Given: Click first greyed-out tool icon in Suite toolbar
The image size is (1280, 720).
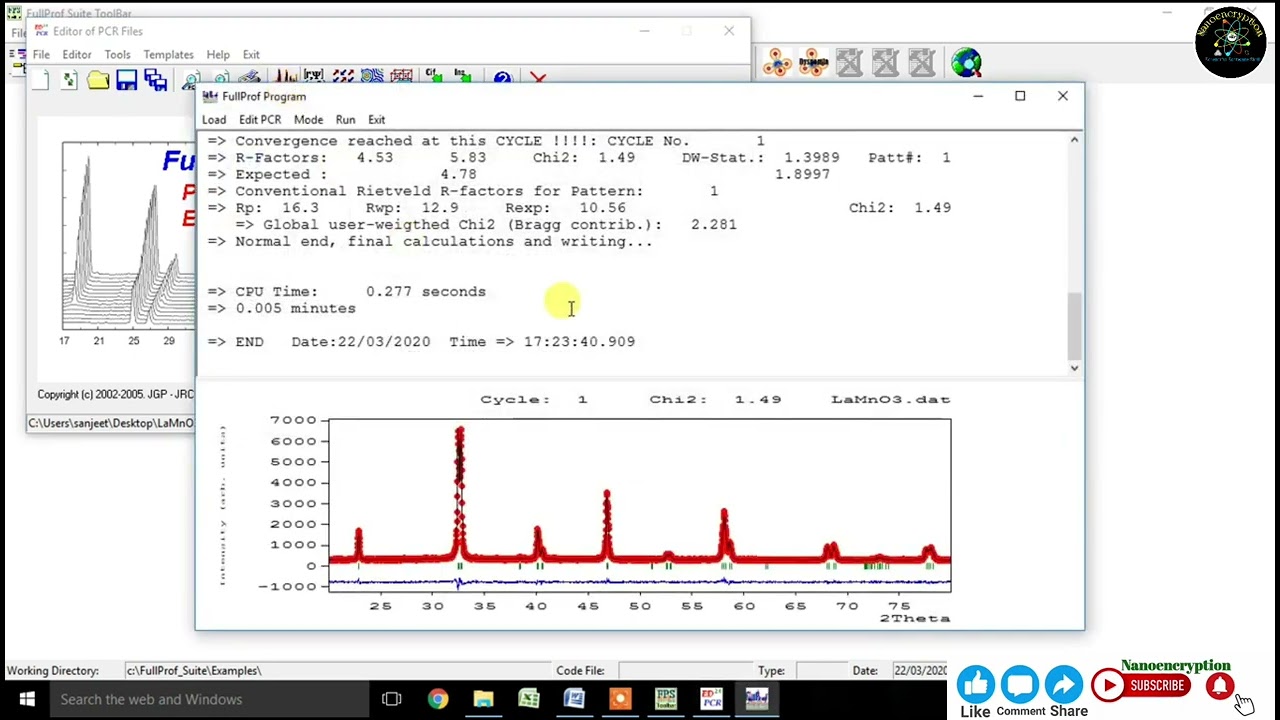Looking at the screenshot, I should coord(849,63).
